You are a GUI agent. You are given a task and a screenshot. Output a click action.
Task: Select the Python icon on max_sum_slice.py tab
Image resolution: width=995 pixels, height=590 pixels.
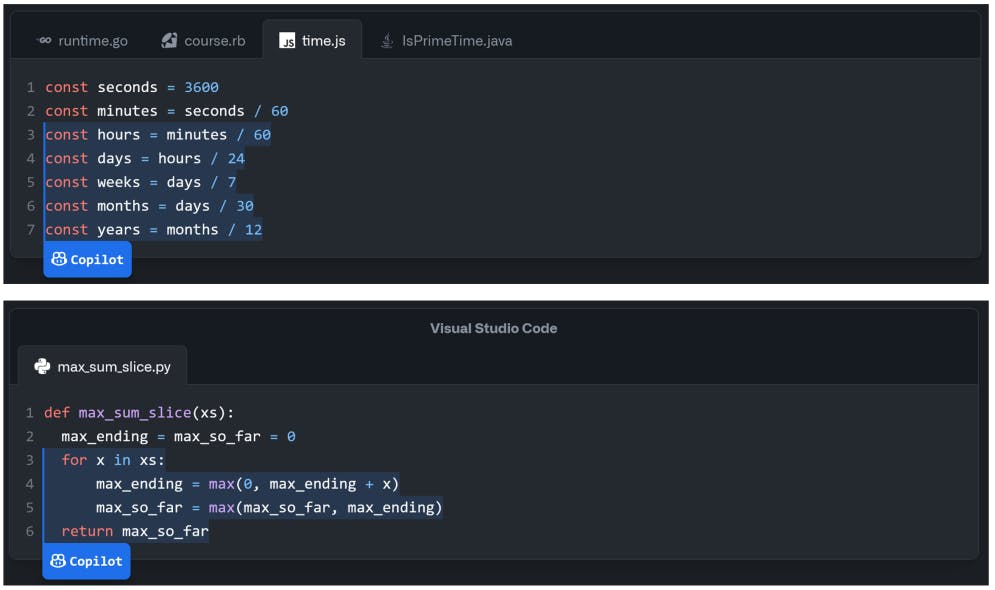tap(40, 366)
